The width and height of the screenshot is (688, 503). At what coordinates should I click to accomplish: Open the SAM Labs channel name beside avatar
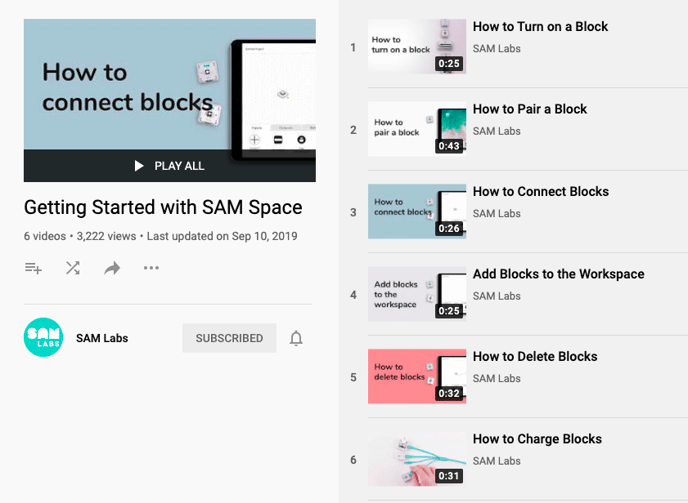click(102, 338)
